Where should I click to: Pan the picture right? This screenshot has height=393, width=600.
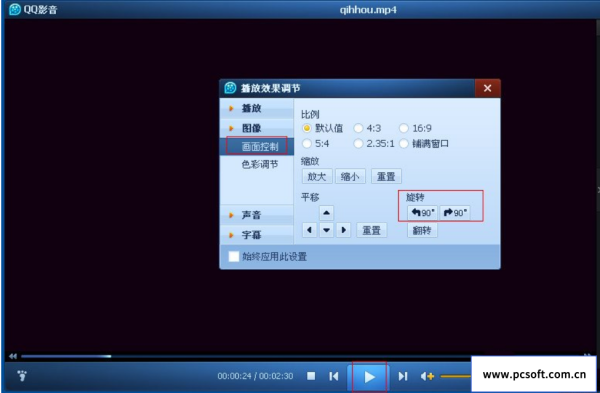[343, 230]
